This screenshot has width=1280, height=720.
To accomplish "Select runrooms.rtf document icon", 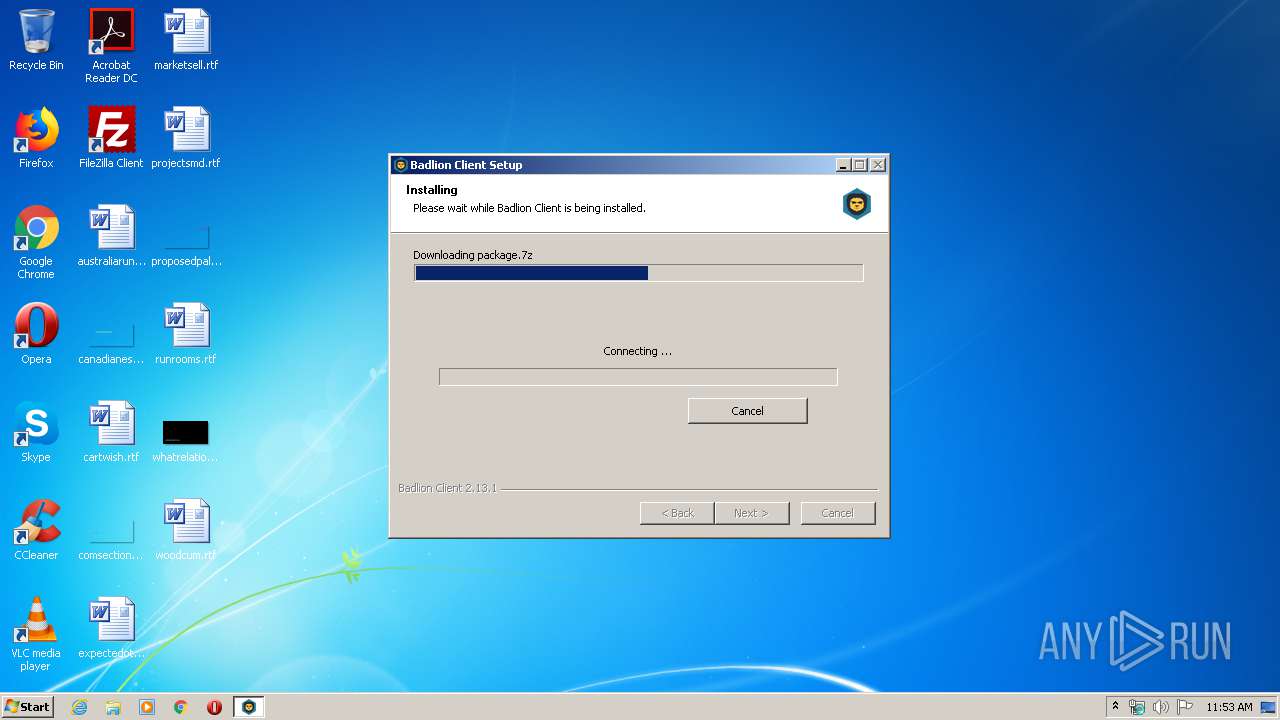I will pyautogui.click(x=186, y=334).
